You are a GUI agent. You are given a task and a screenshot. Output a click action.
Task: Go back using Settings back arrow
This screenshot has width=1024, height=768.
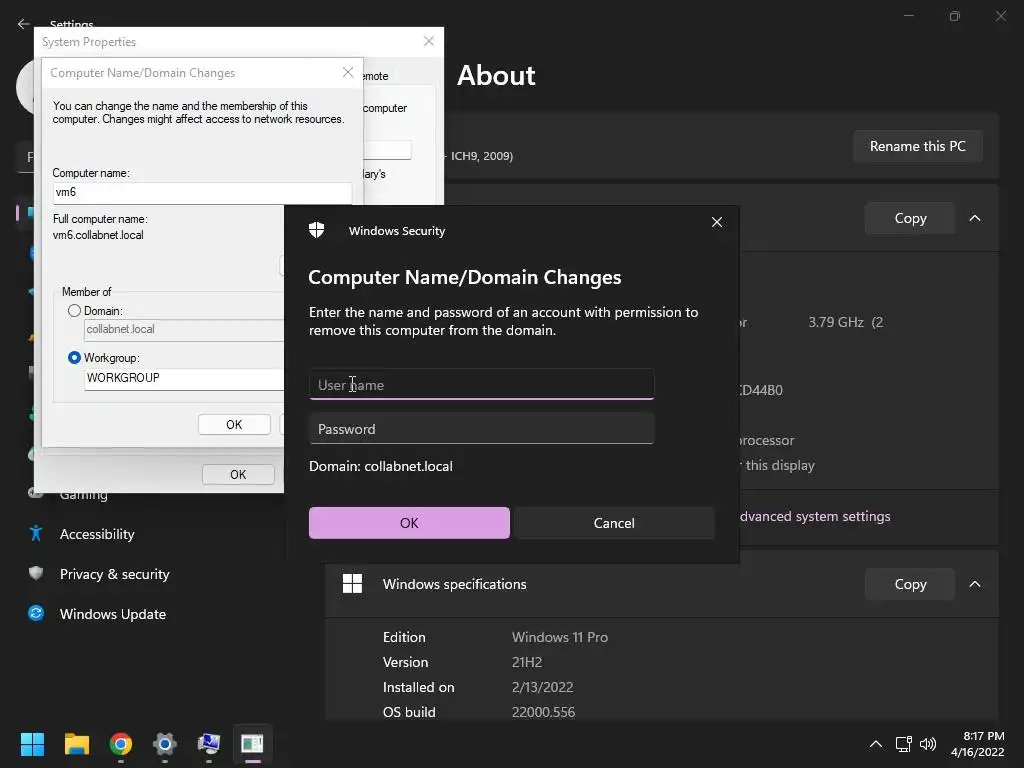point(24,24)
